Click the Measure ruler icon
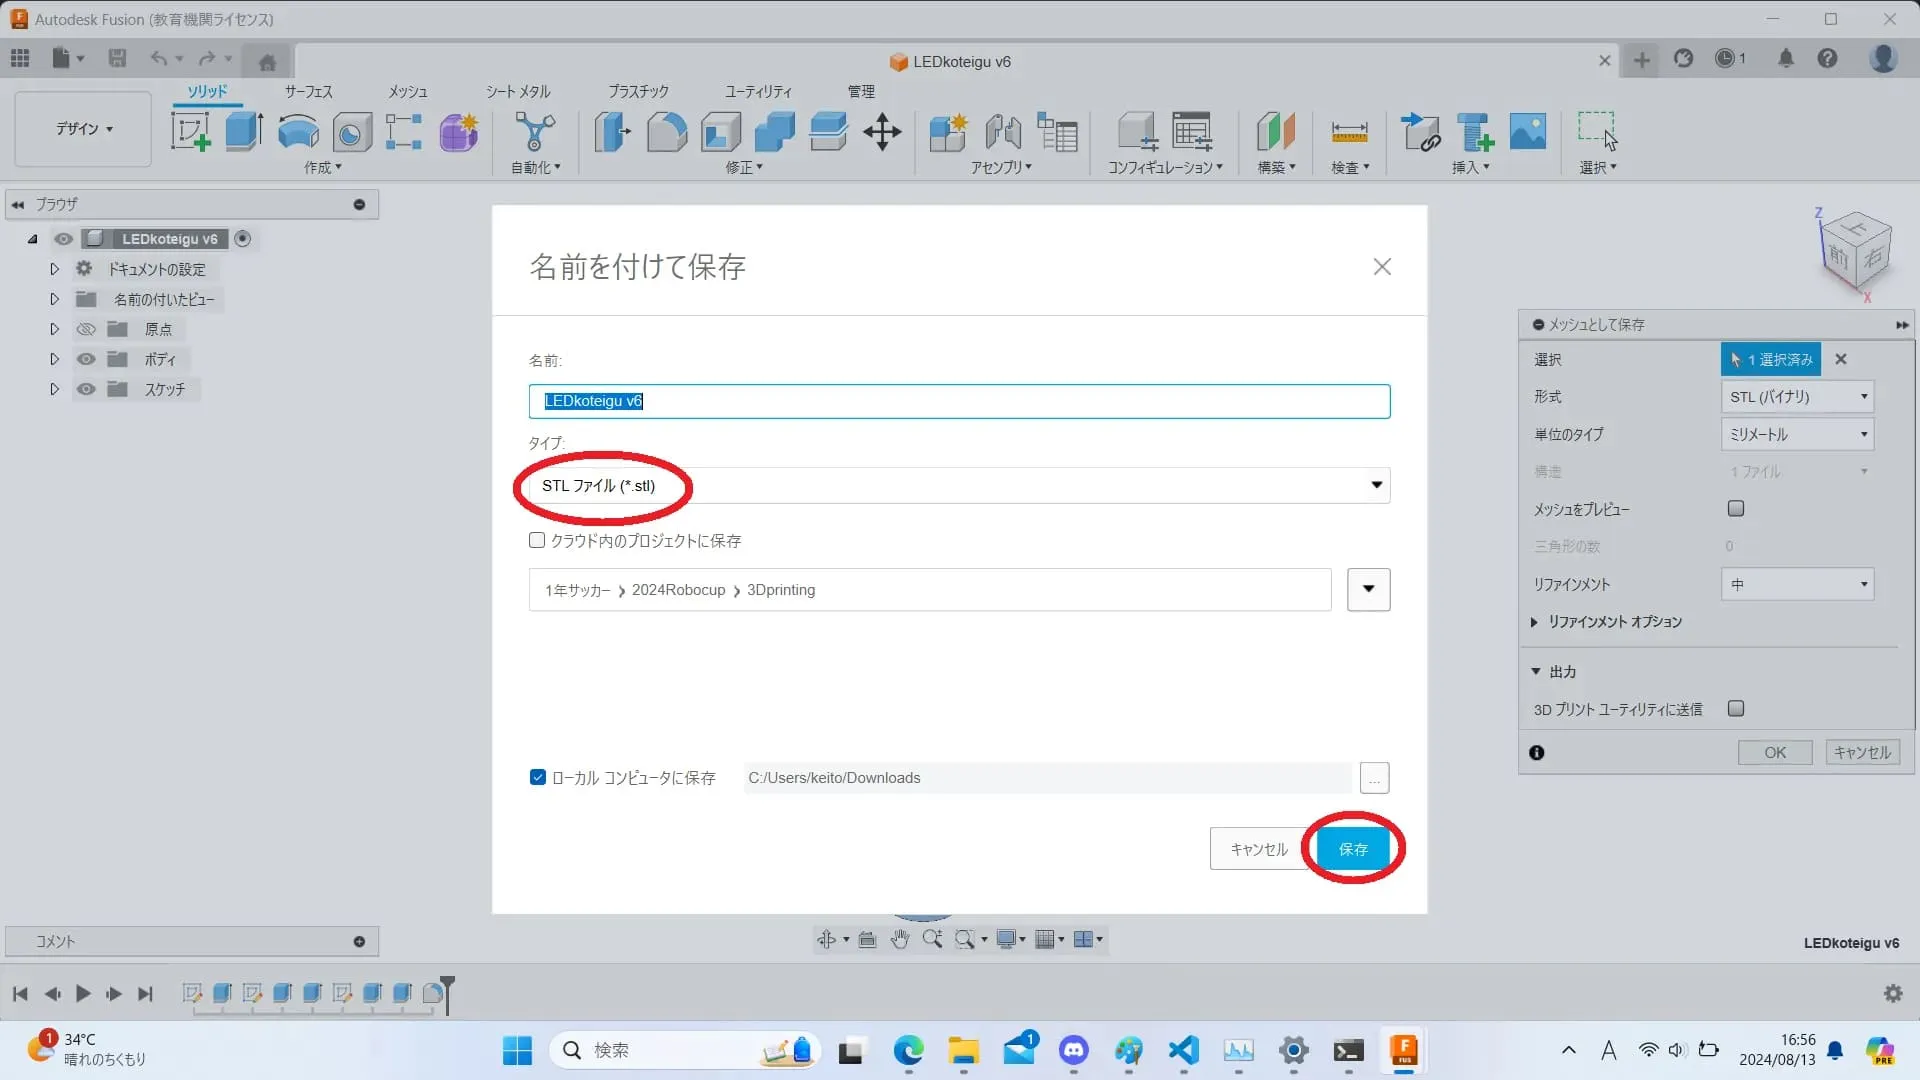Screen dimensions: 1920x1080 click(1349, 131)
